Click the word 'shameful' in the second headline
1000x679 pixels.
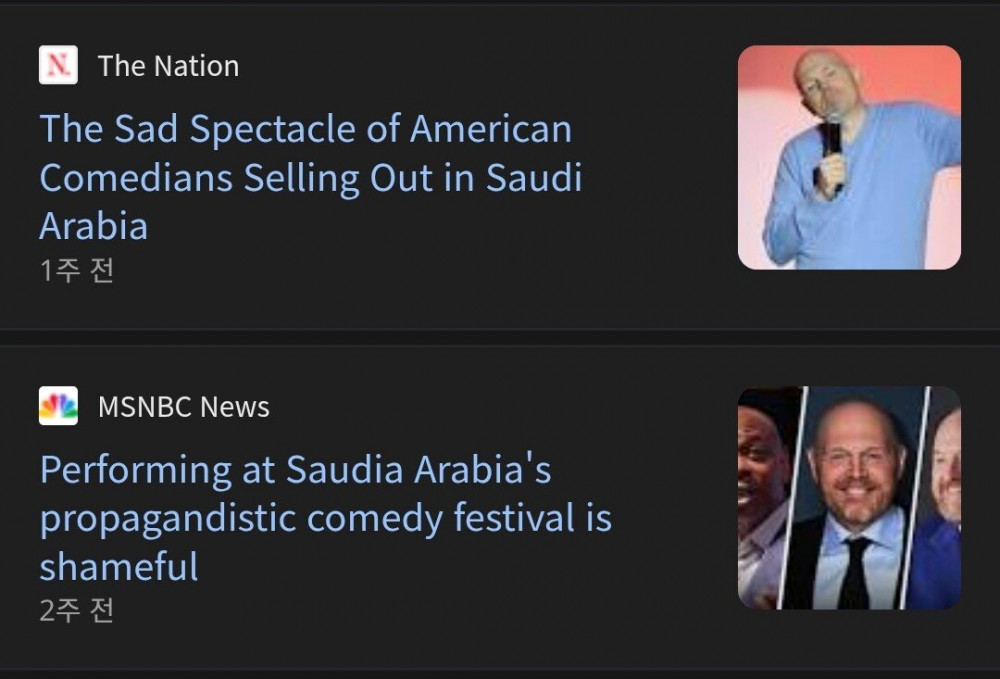point(119,567)
